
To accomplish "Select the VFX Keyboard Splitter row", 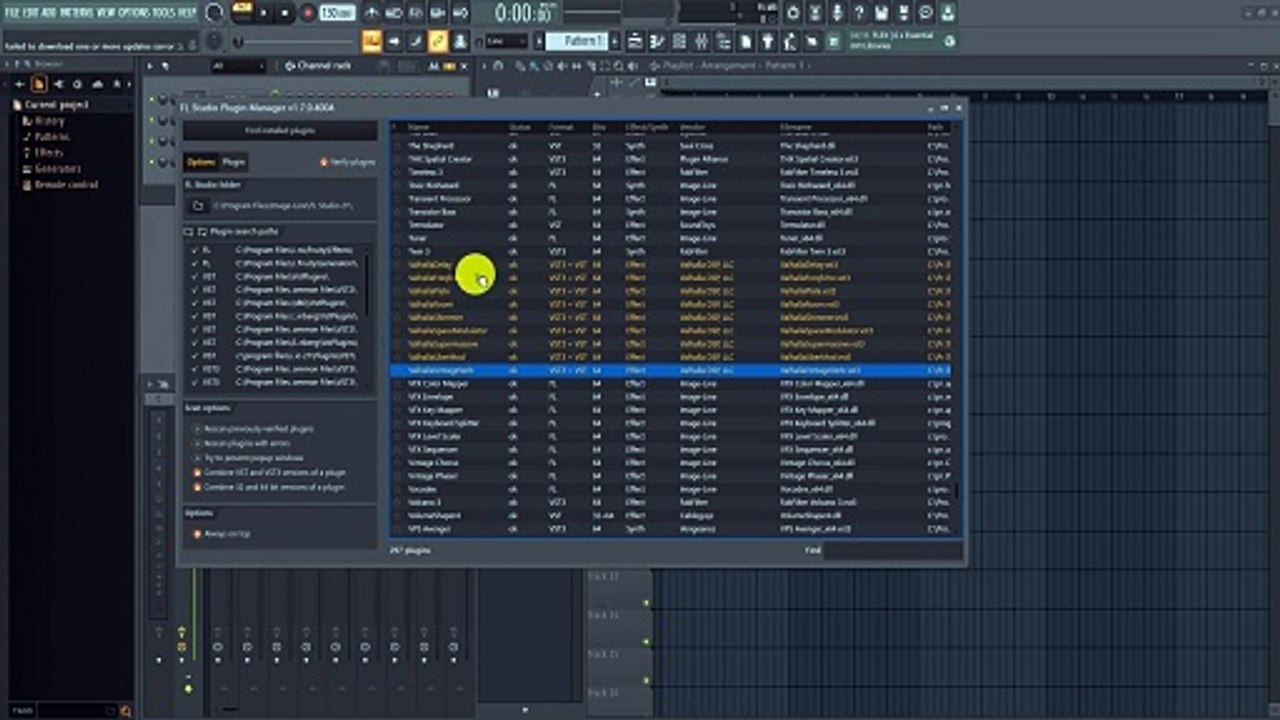I will [670, 423].
